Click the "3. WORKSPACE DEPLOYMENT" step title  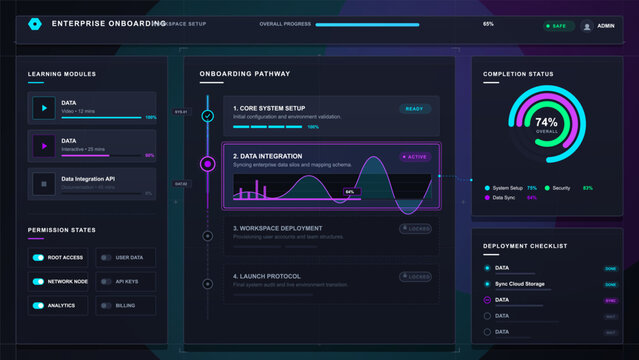pos(278,229)
